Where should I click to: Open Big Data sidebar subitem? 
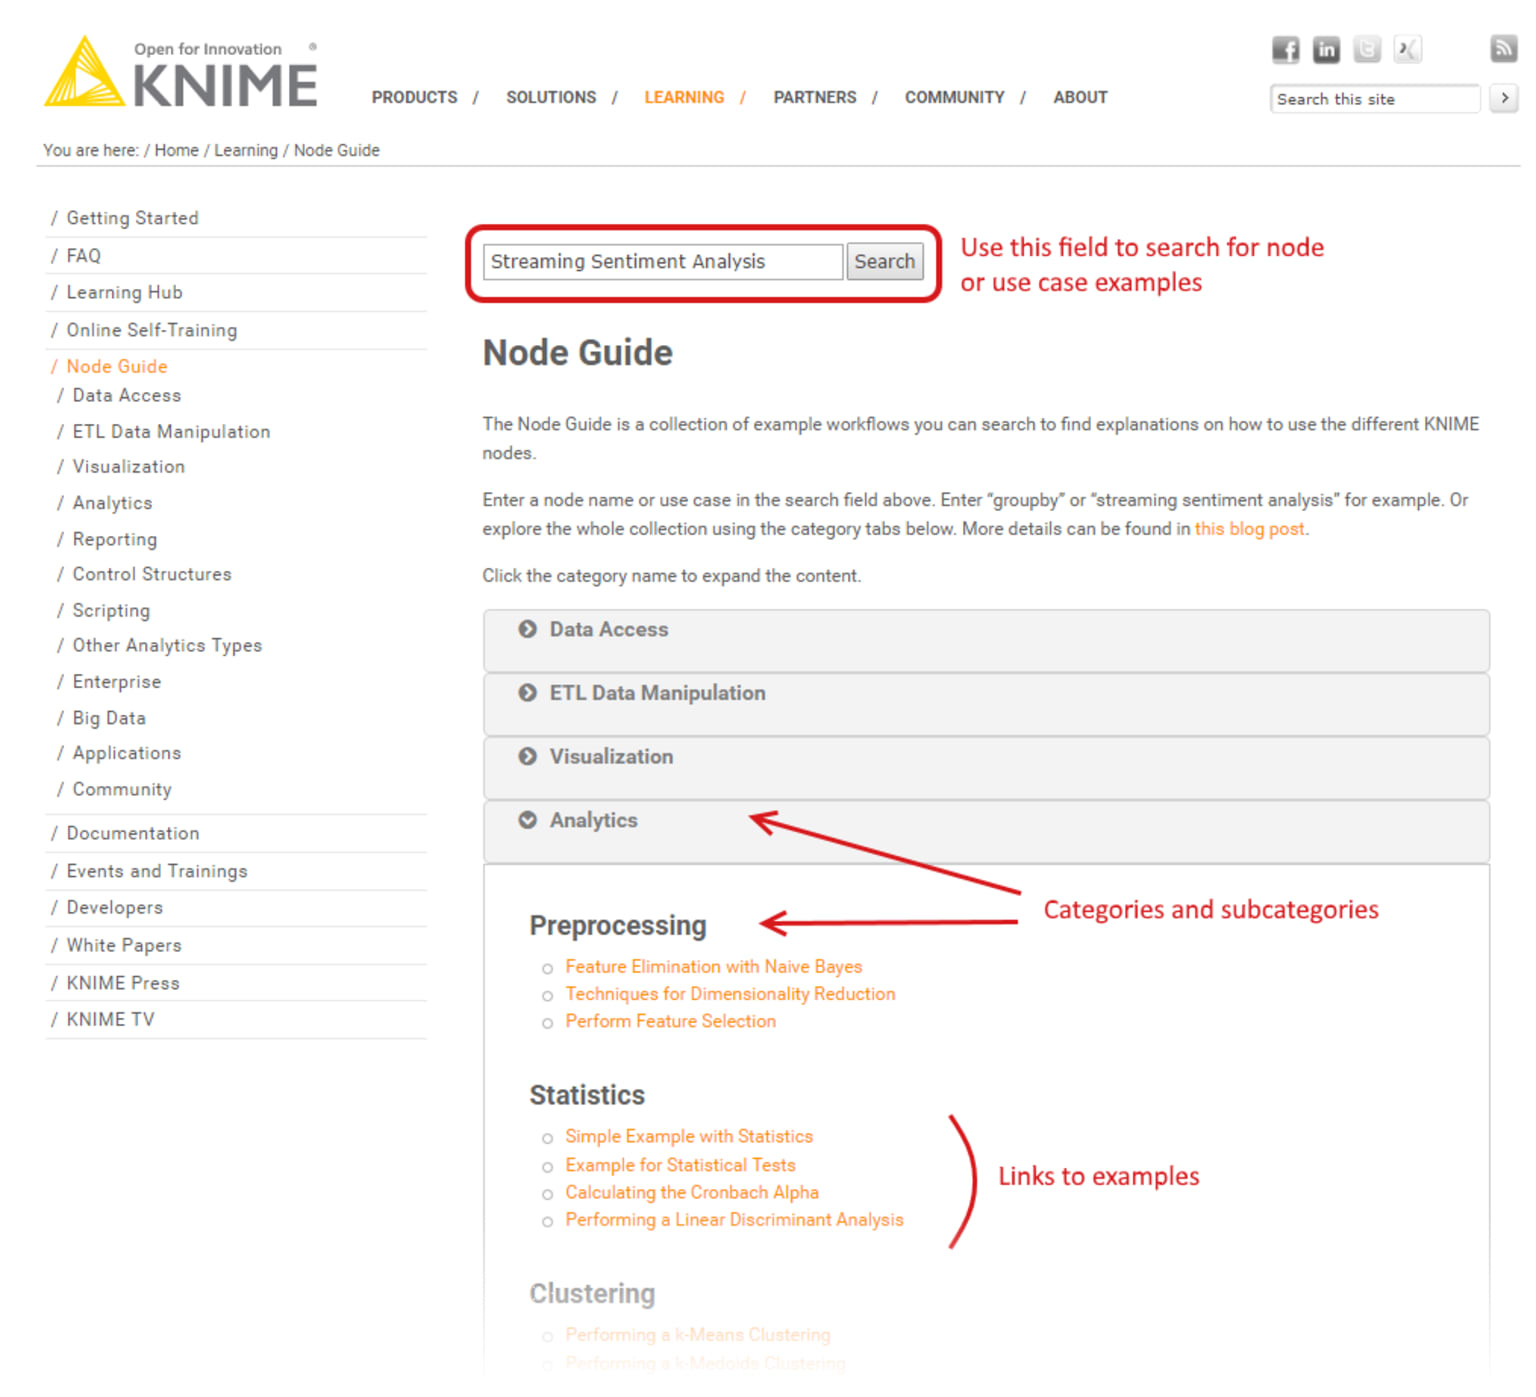pos(109,718)
